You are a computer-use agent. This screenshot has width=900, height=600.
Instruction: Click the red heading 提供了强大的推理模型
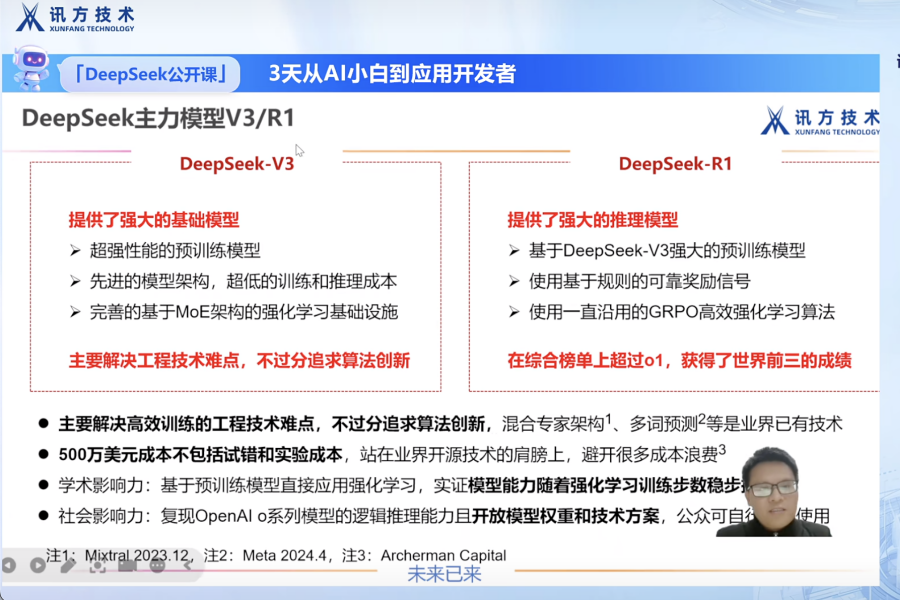tap(592, 220)
